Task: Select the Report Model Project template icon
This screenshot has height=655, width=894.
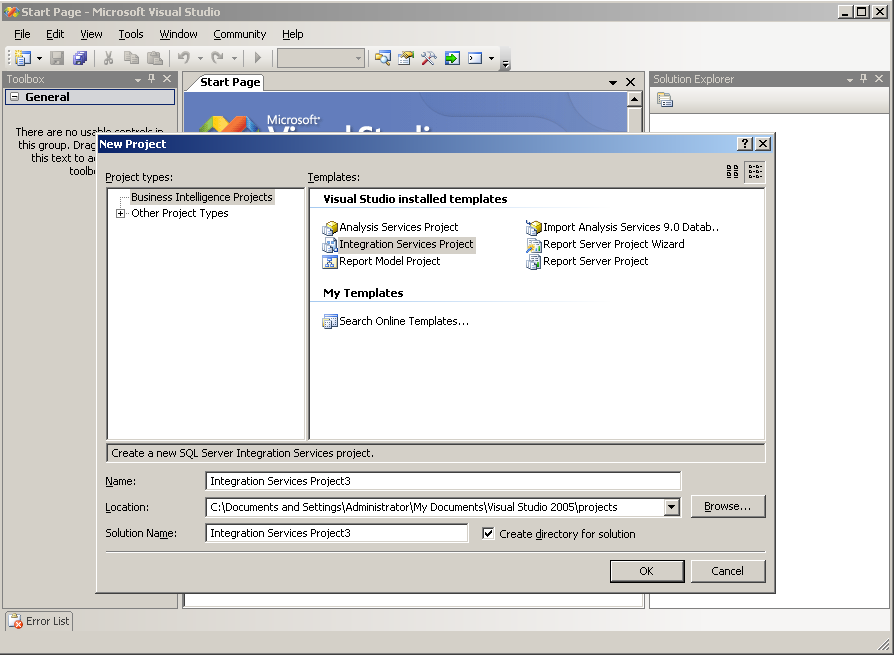Action: click(x=330, y=262)
